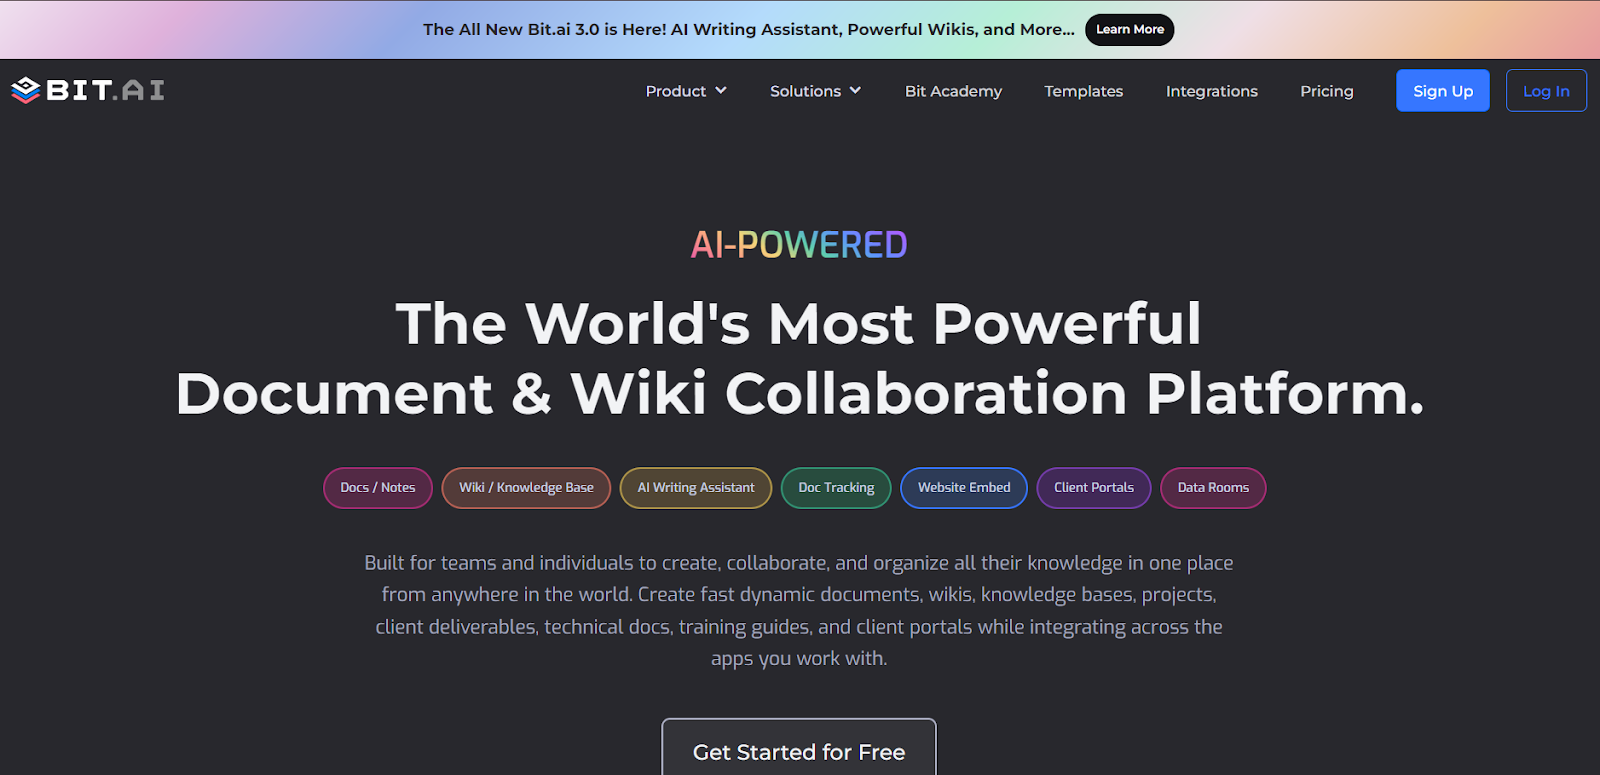The image size is (1600, 775).
Task: Select the AI Writing Assistant tag
Action: click(x=696, y=488)
